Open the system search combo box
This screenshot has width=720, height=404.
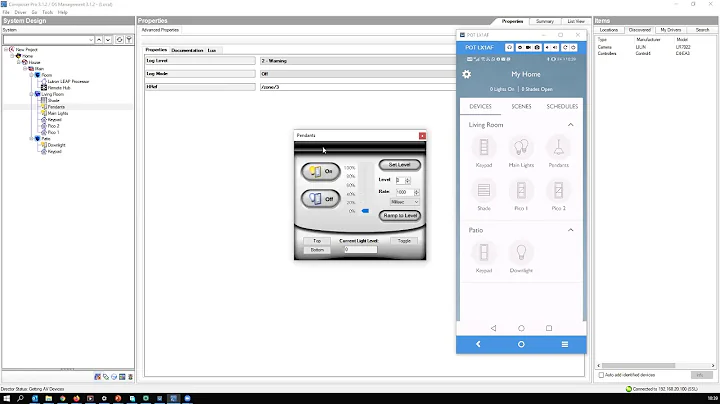(x=48, y=40)
